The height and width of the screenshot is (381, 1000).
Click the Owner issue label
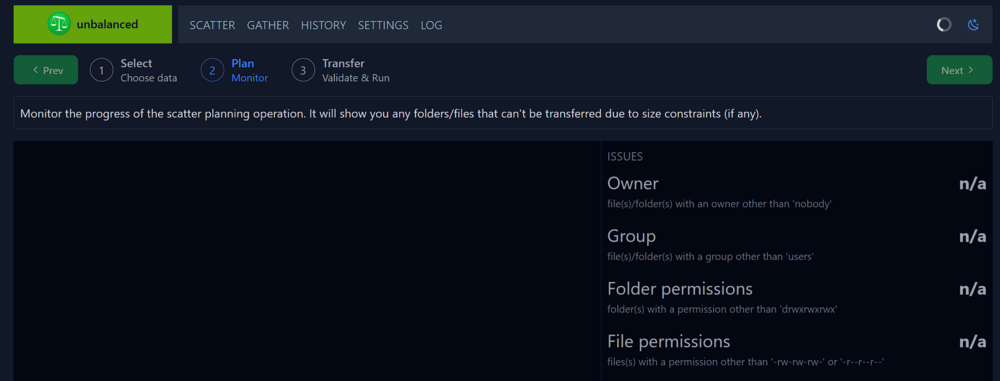click(x=633, y=184)
